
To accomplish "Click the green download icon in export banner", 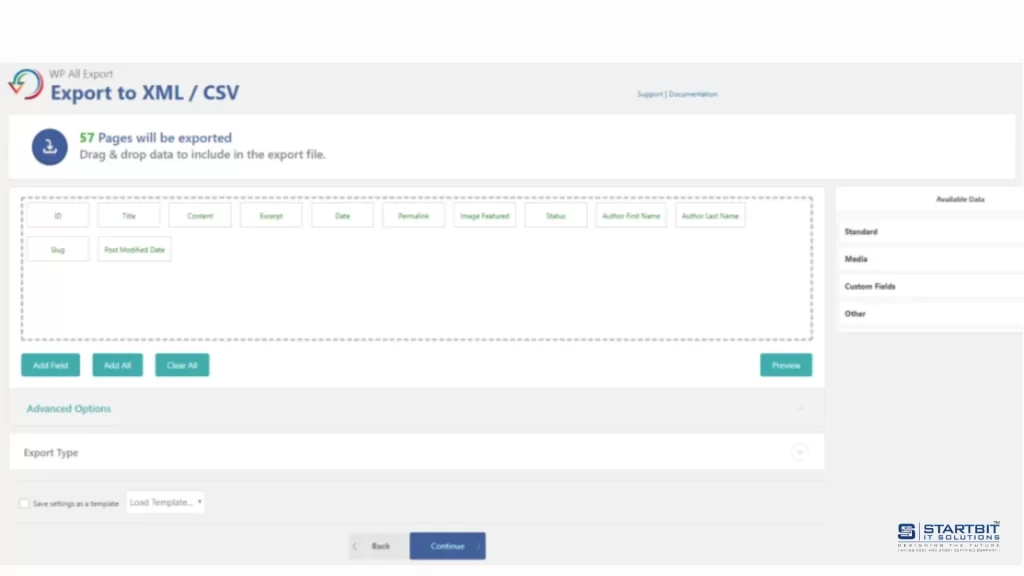I will click(x=49, y=147).
